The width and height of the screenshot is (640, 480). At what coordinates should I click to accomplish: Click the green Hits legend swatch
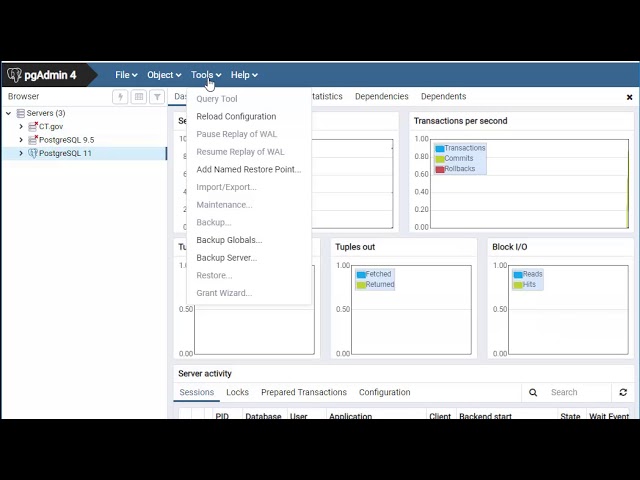[518, 285]
